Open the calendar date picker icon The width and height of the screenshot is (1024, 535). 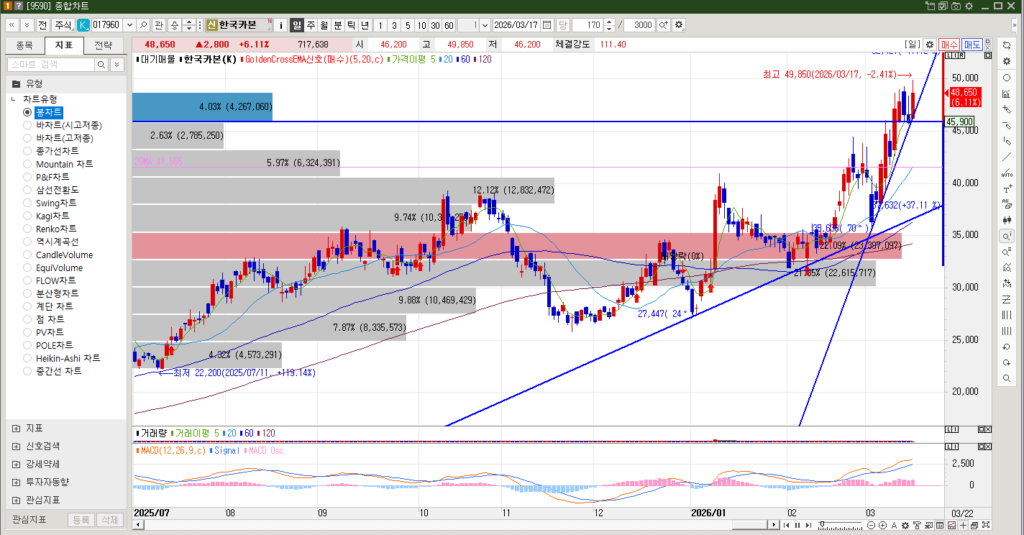[x=546, y=24]
